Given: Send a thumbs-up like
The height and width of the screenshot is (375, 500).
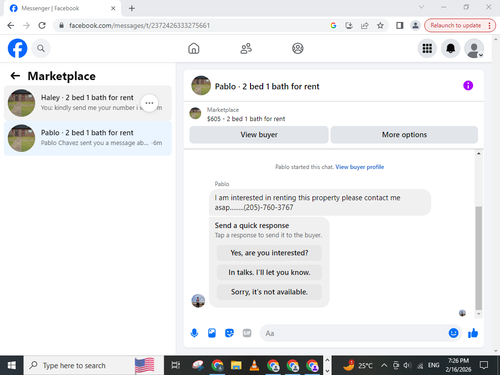Looking at the screenshot, I should (x=473, y=333).
